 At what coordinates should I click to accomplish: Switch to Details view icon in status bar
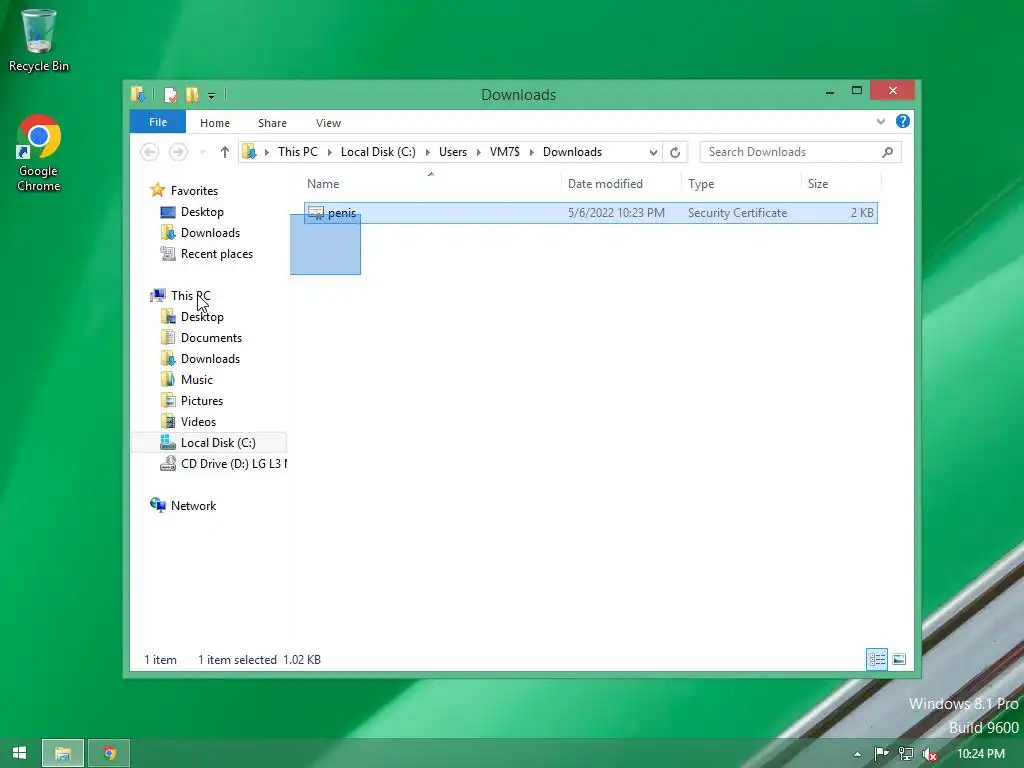coord(876,660)
